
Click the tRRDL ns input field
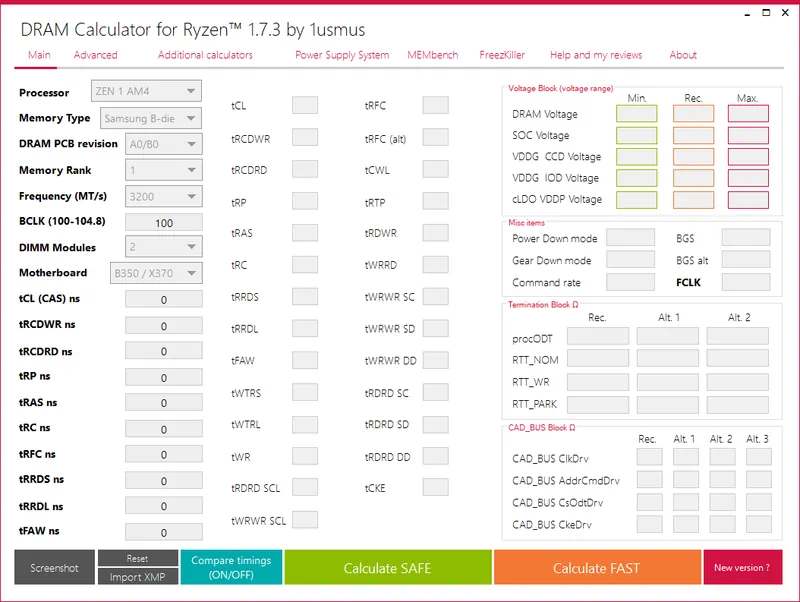click(x=164, y=506)
